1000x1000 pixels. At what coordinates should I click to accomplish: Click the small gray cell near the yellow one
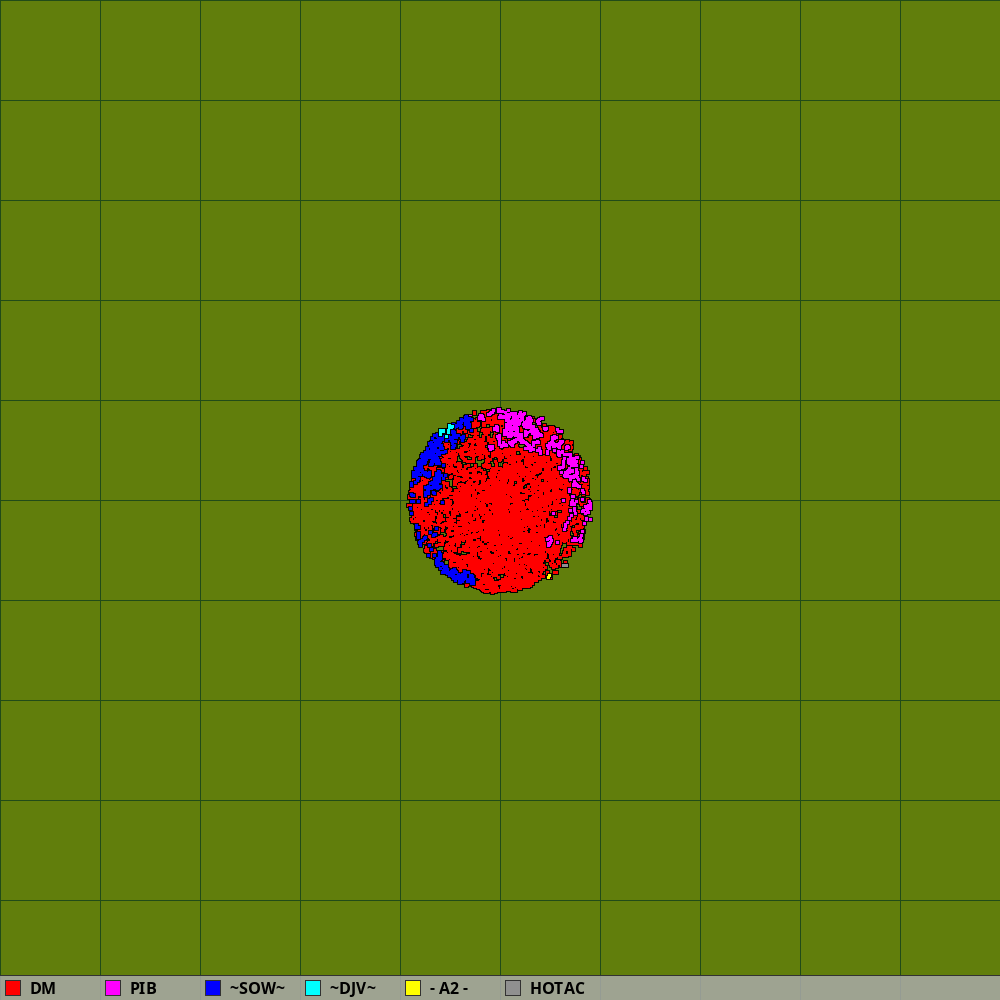tap(565, 565)
